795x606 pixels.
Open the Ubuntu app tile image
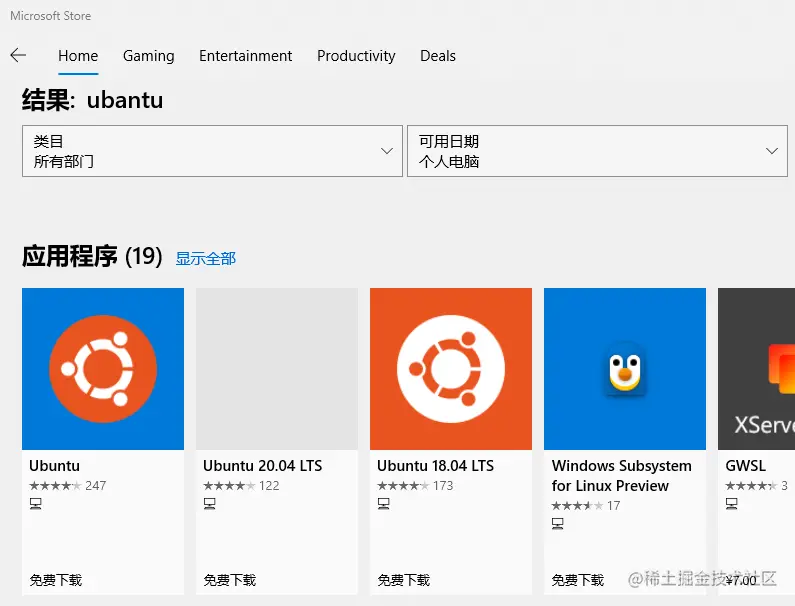[x=103, y=369]
